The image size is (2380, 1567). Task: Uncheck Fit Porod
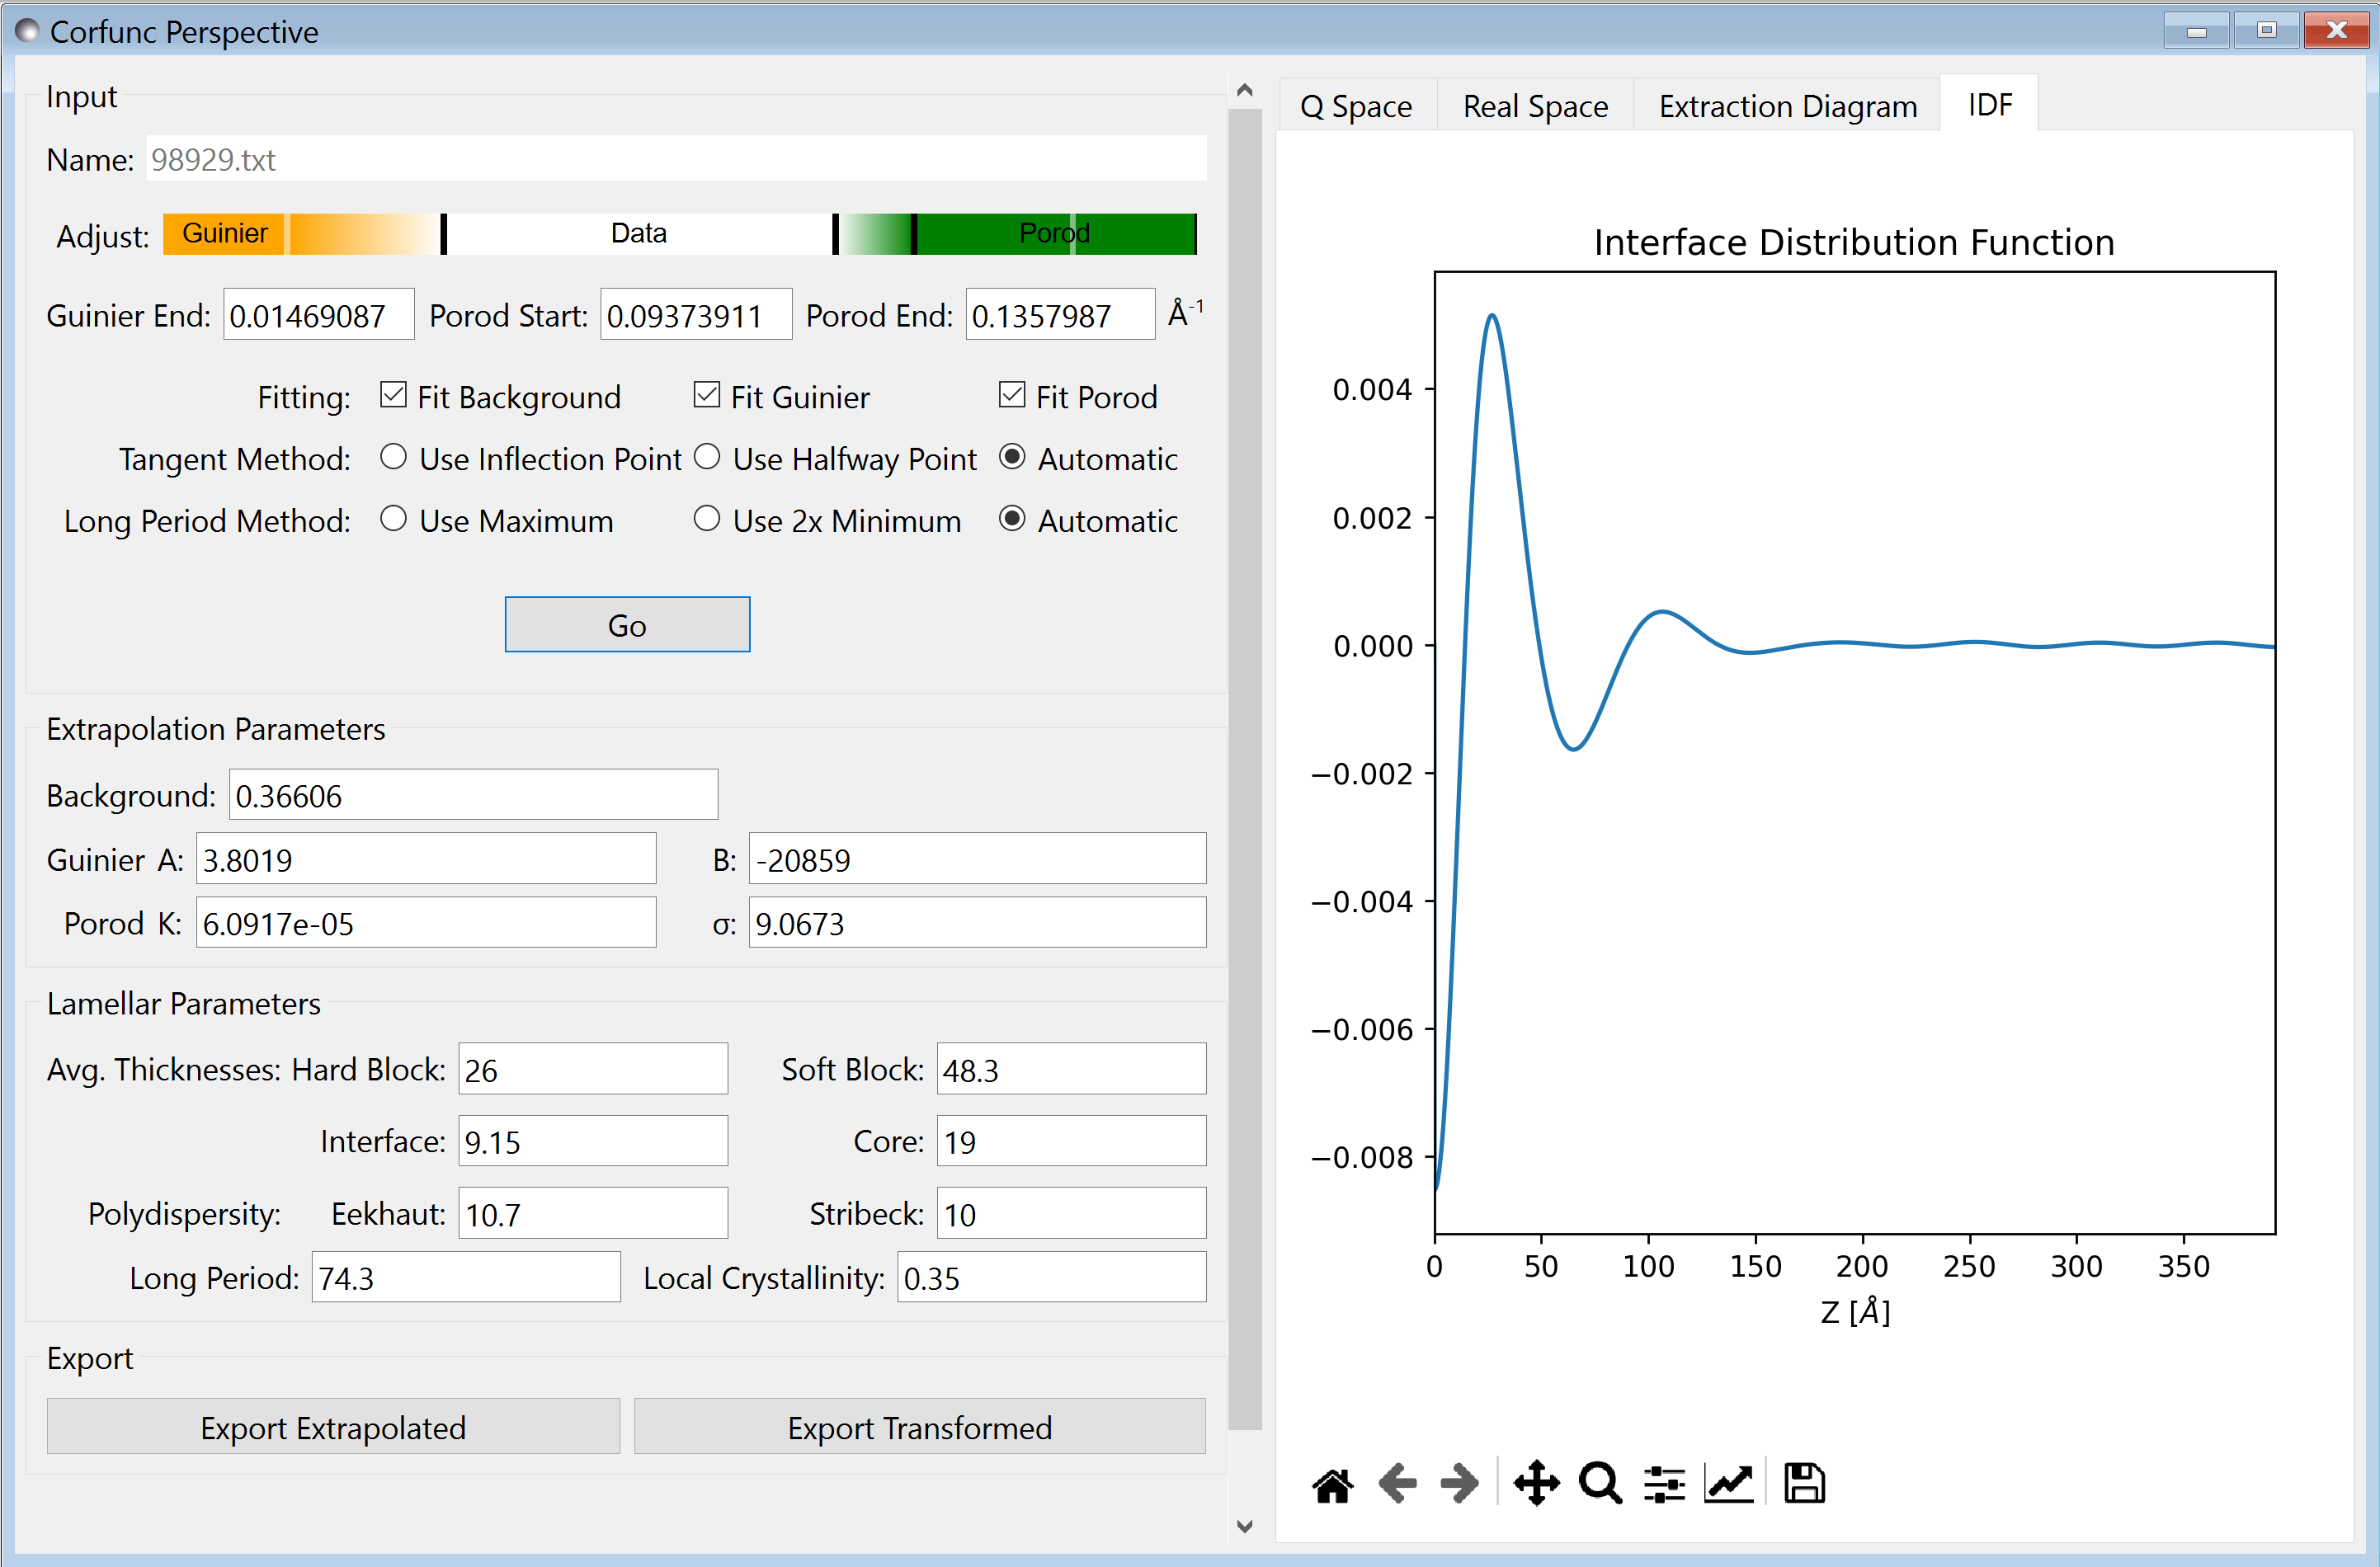1011,395
